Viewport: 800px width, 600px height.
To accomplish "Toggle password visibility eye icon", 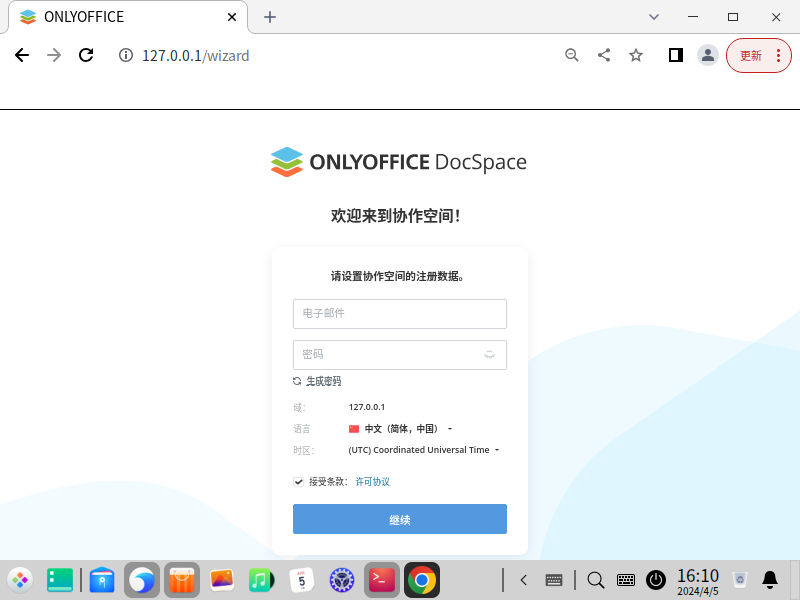I will click(489, 355).
